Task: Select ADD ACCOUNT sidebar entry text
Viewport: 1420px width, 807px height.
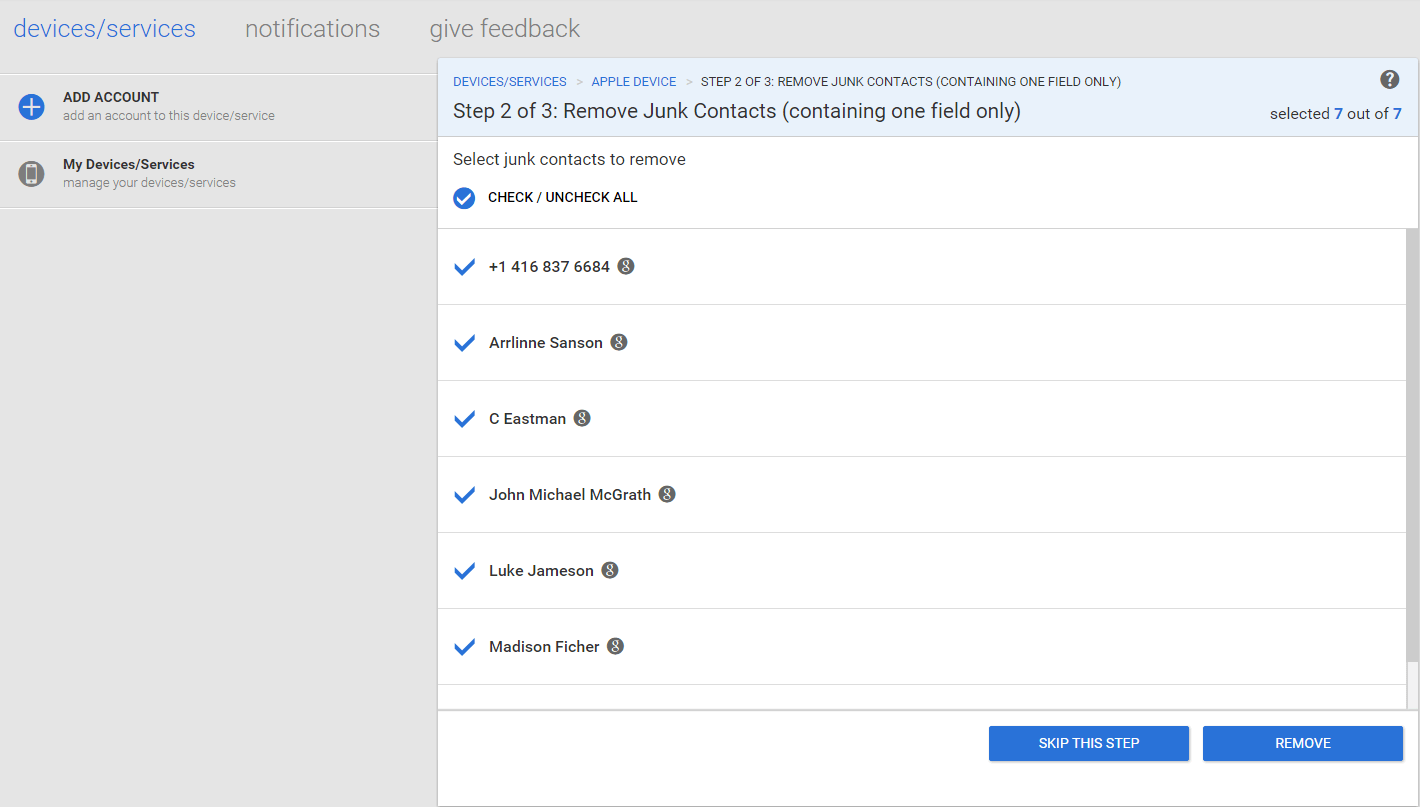Action: [x=111, y=97]
